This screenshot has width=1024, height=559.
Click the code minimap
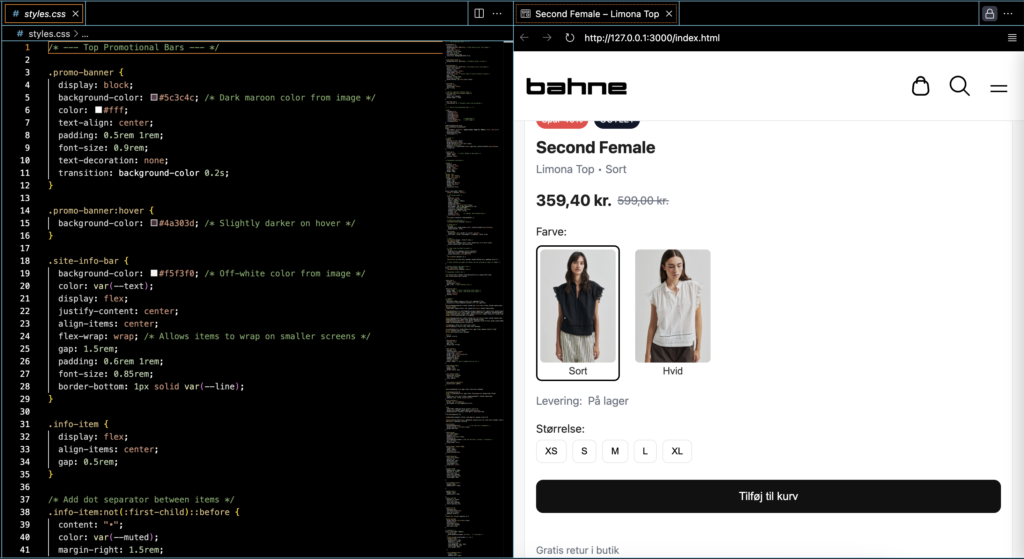pos(475,298)
